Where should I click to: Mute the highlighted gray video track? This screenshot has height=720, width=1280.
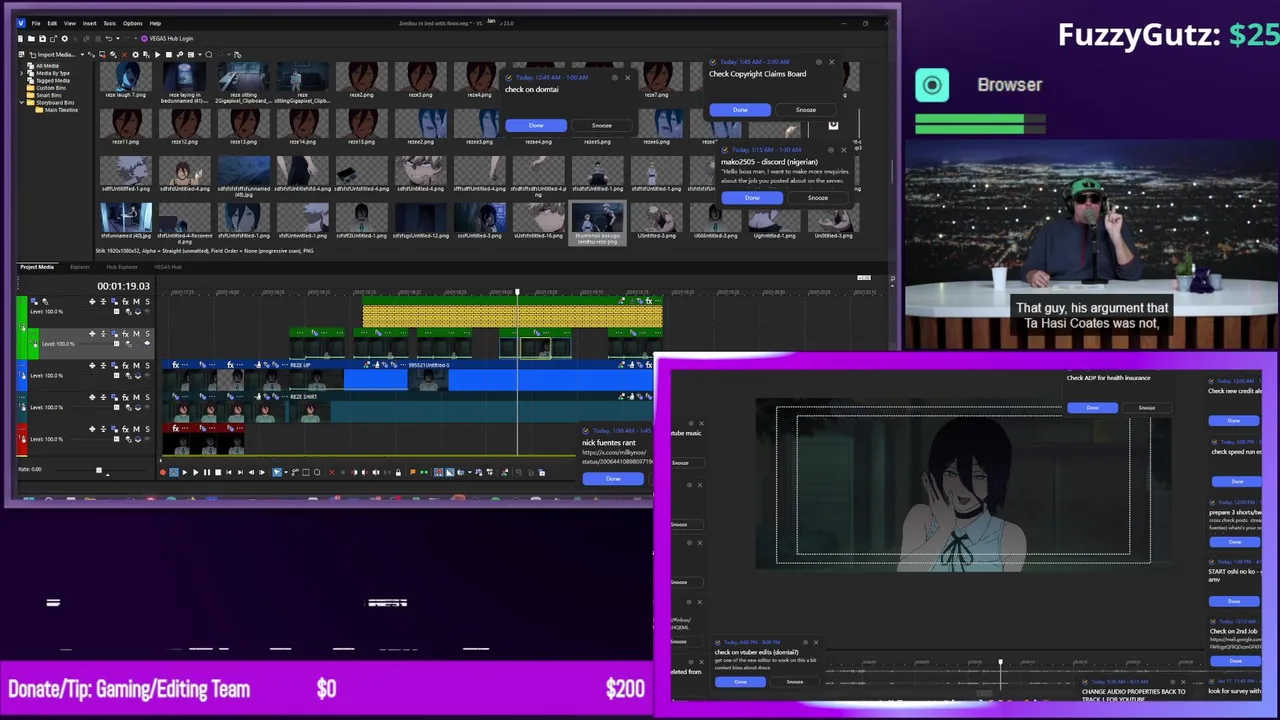[136, 334]
